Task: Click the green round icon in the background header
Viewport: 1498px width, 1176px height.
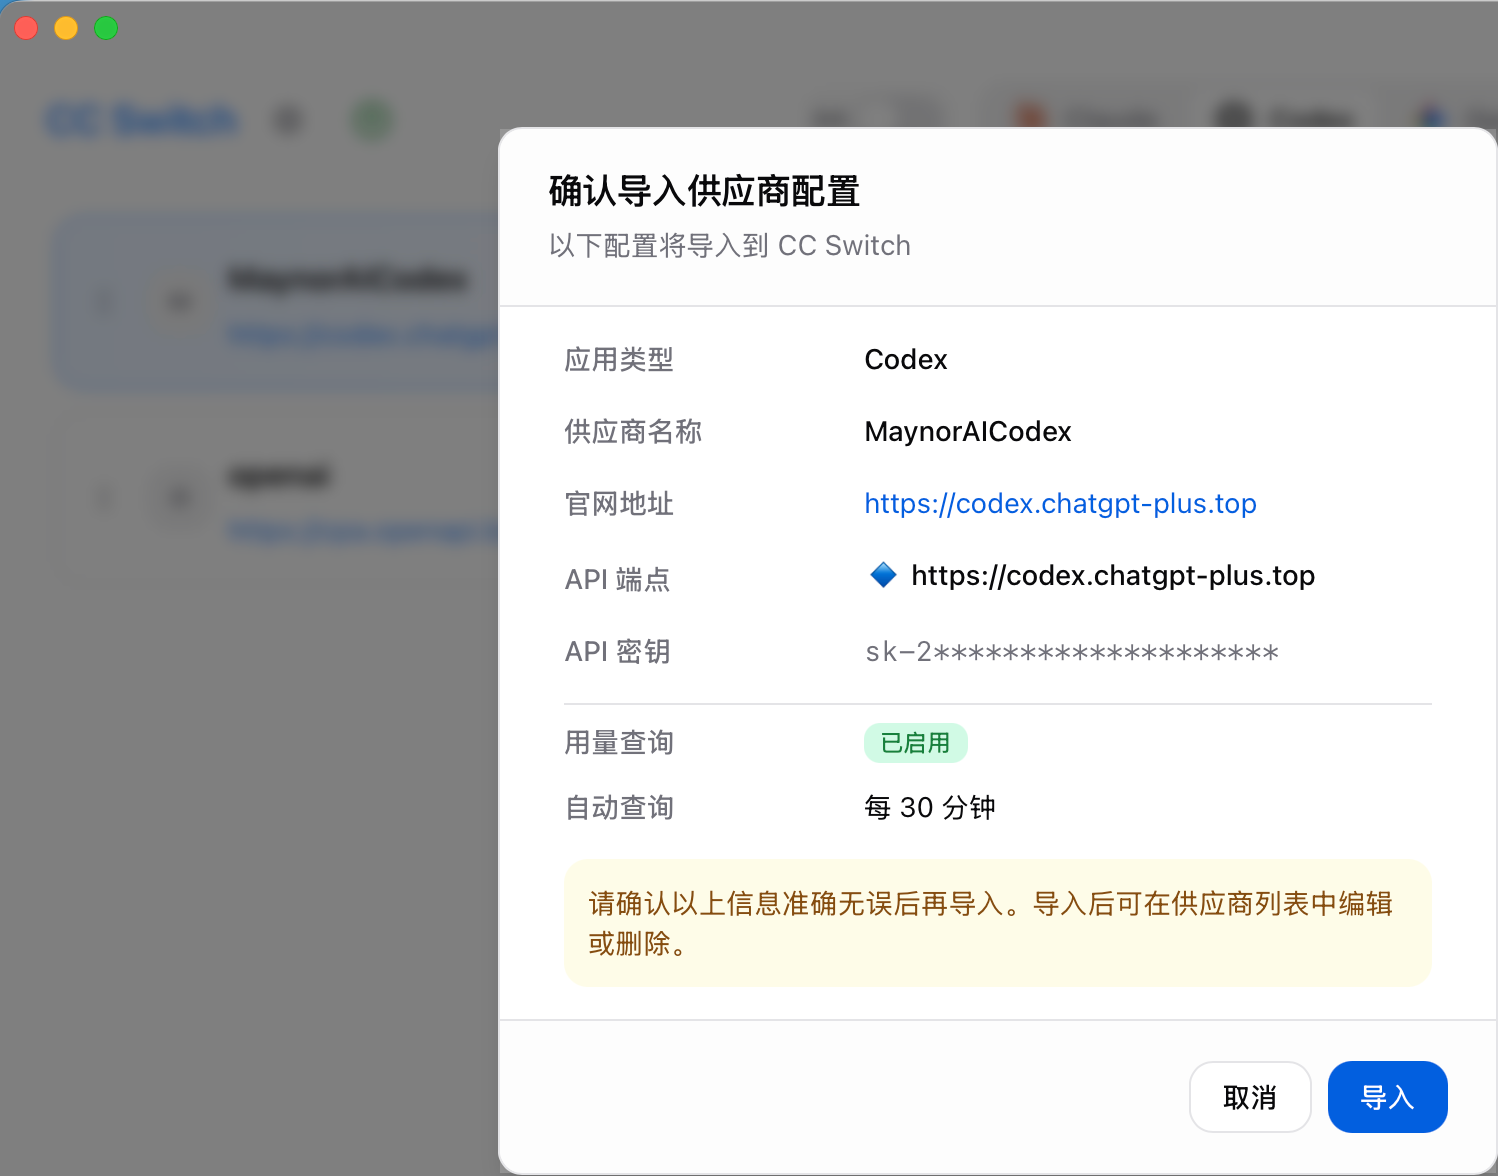Action: (373, 121)
